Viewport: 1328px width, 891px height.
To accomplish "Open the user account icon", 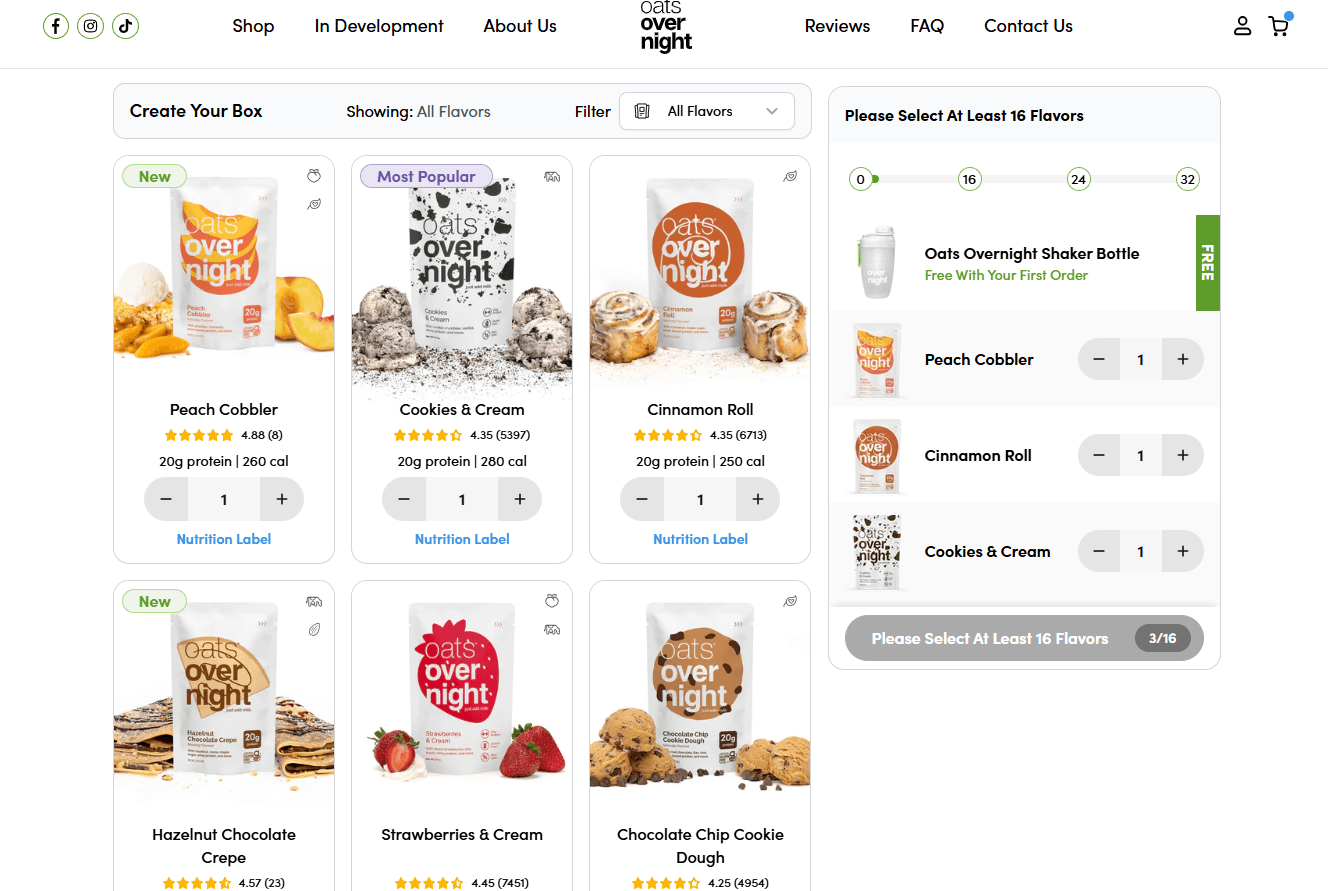I will point(1242,26).
